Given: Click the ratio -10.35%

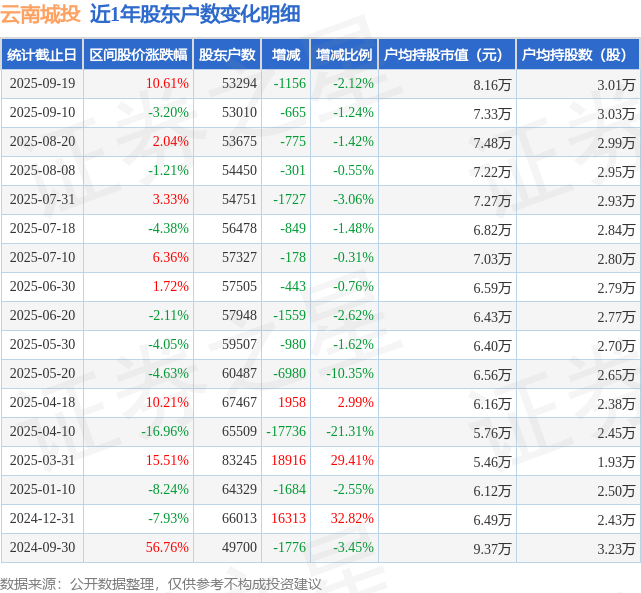Looking at the screenshot, I should (x=350, y=374).
